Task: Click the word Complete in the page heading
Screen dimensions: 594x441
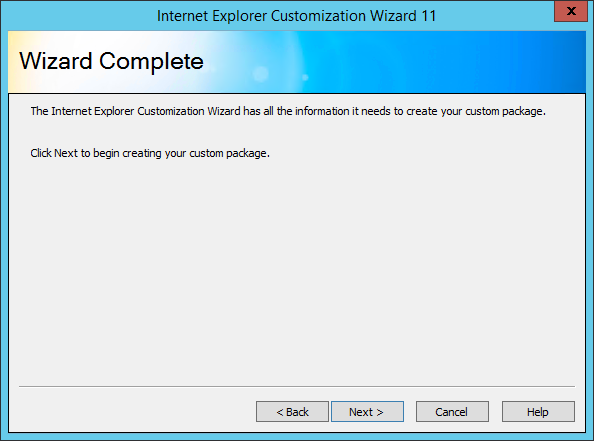Action: click(x=151, y=61)
